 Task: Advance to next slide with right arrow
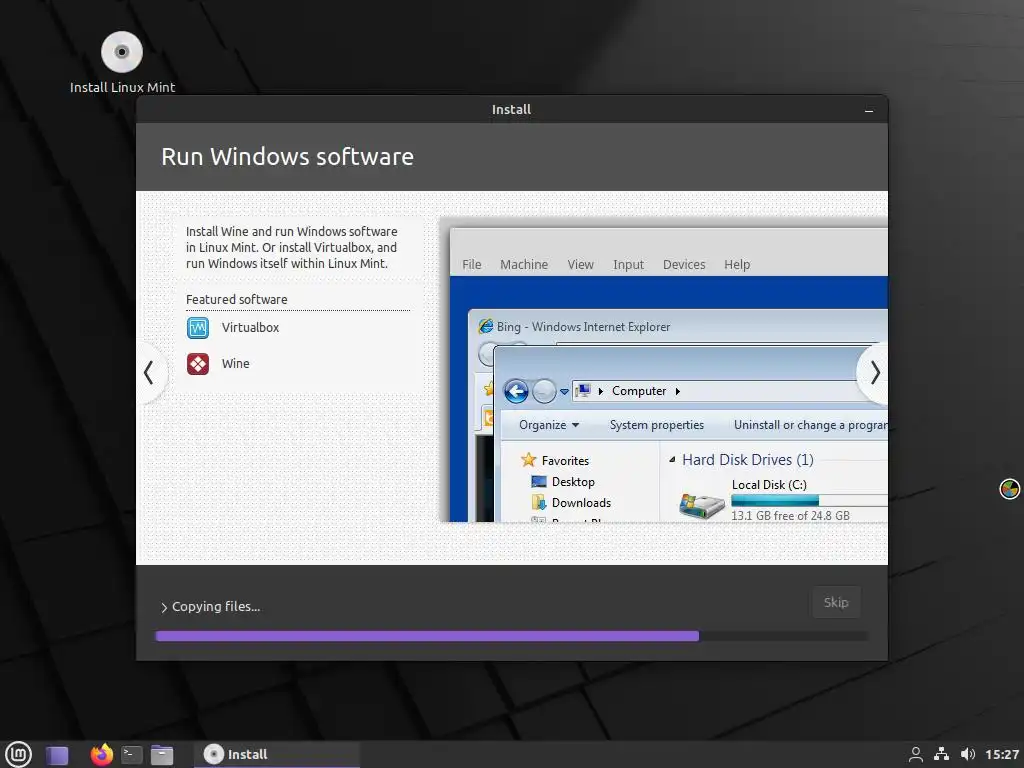[874, 373]
